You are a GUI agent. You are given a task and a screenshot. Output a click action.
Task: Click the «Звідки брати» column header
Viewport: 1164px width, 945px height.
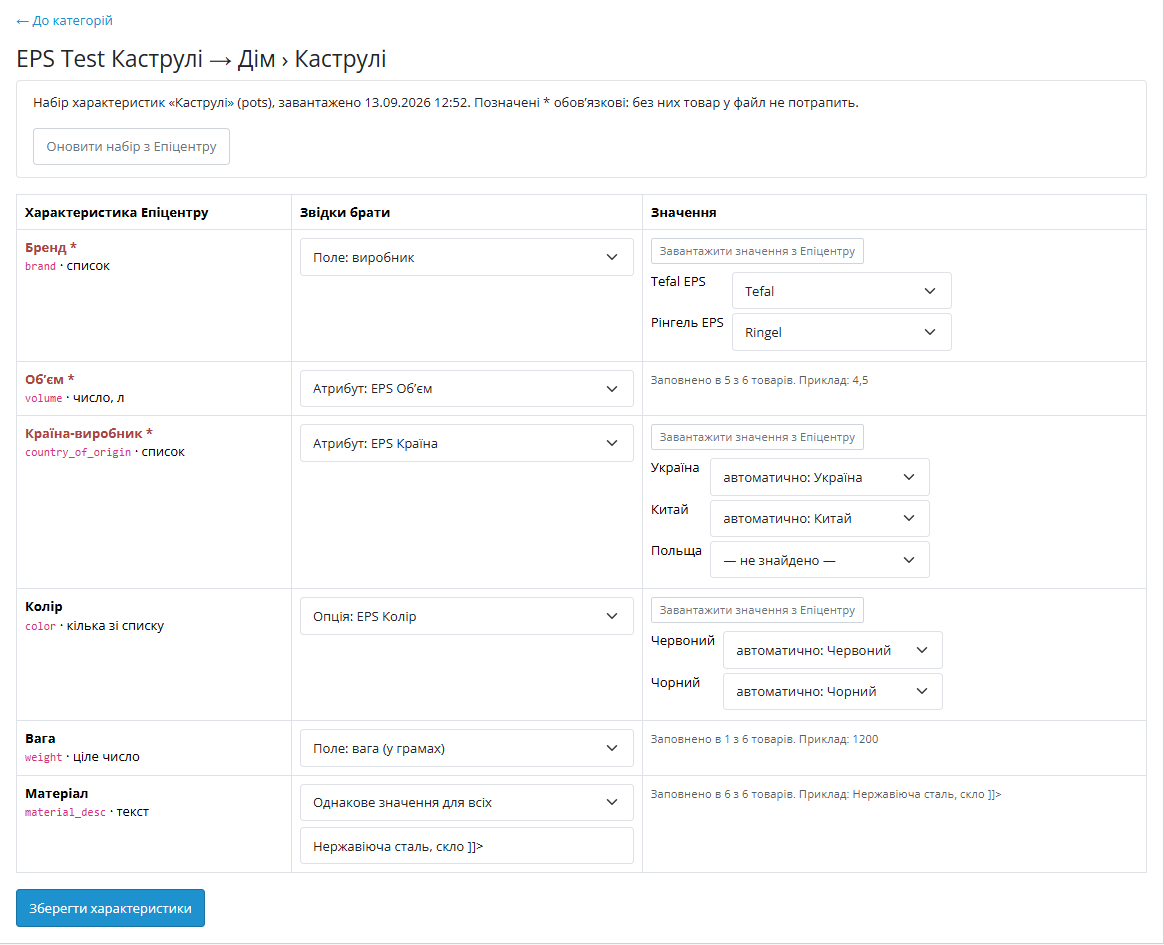pyautogui.click(x=345, y=212)
